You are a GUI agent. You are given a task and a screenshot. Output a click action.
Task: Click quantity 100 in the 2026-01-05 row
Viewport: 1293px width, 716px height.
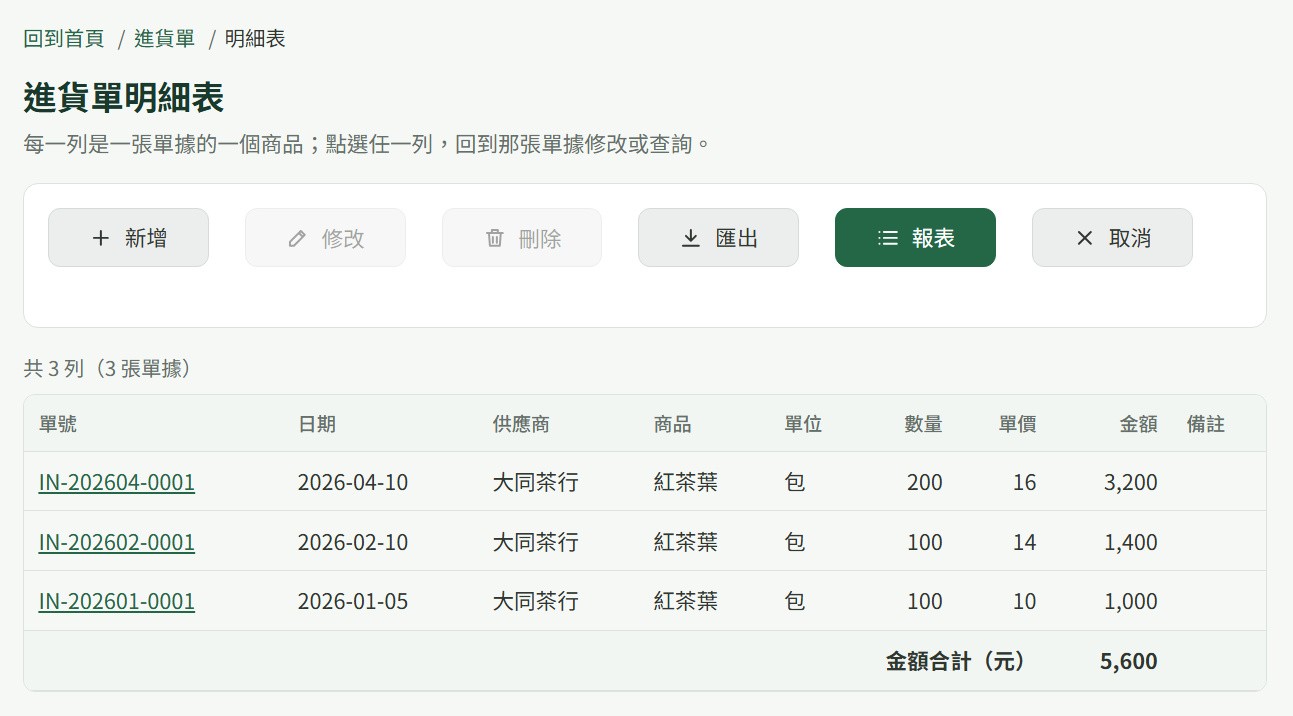(x=925, y=601)
